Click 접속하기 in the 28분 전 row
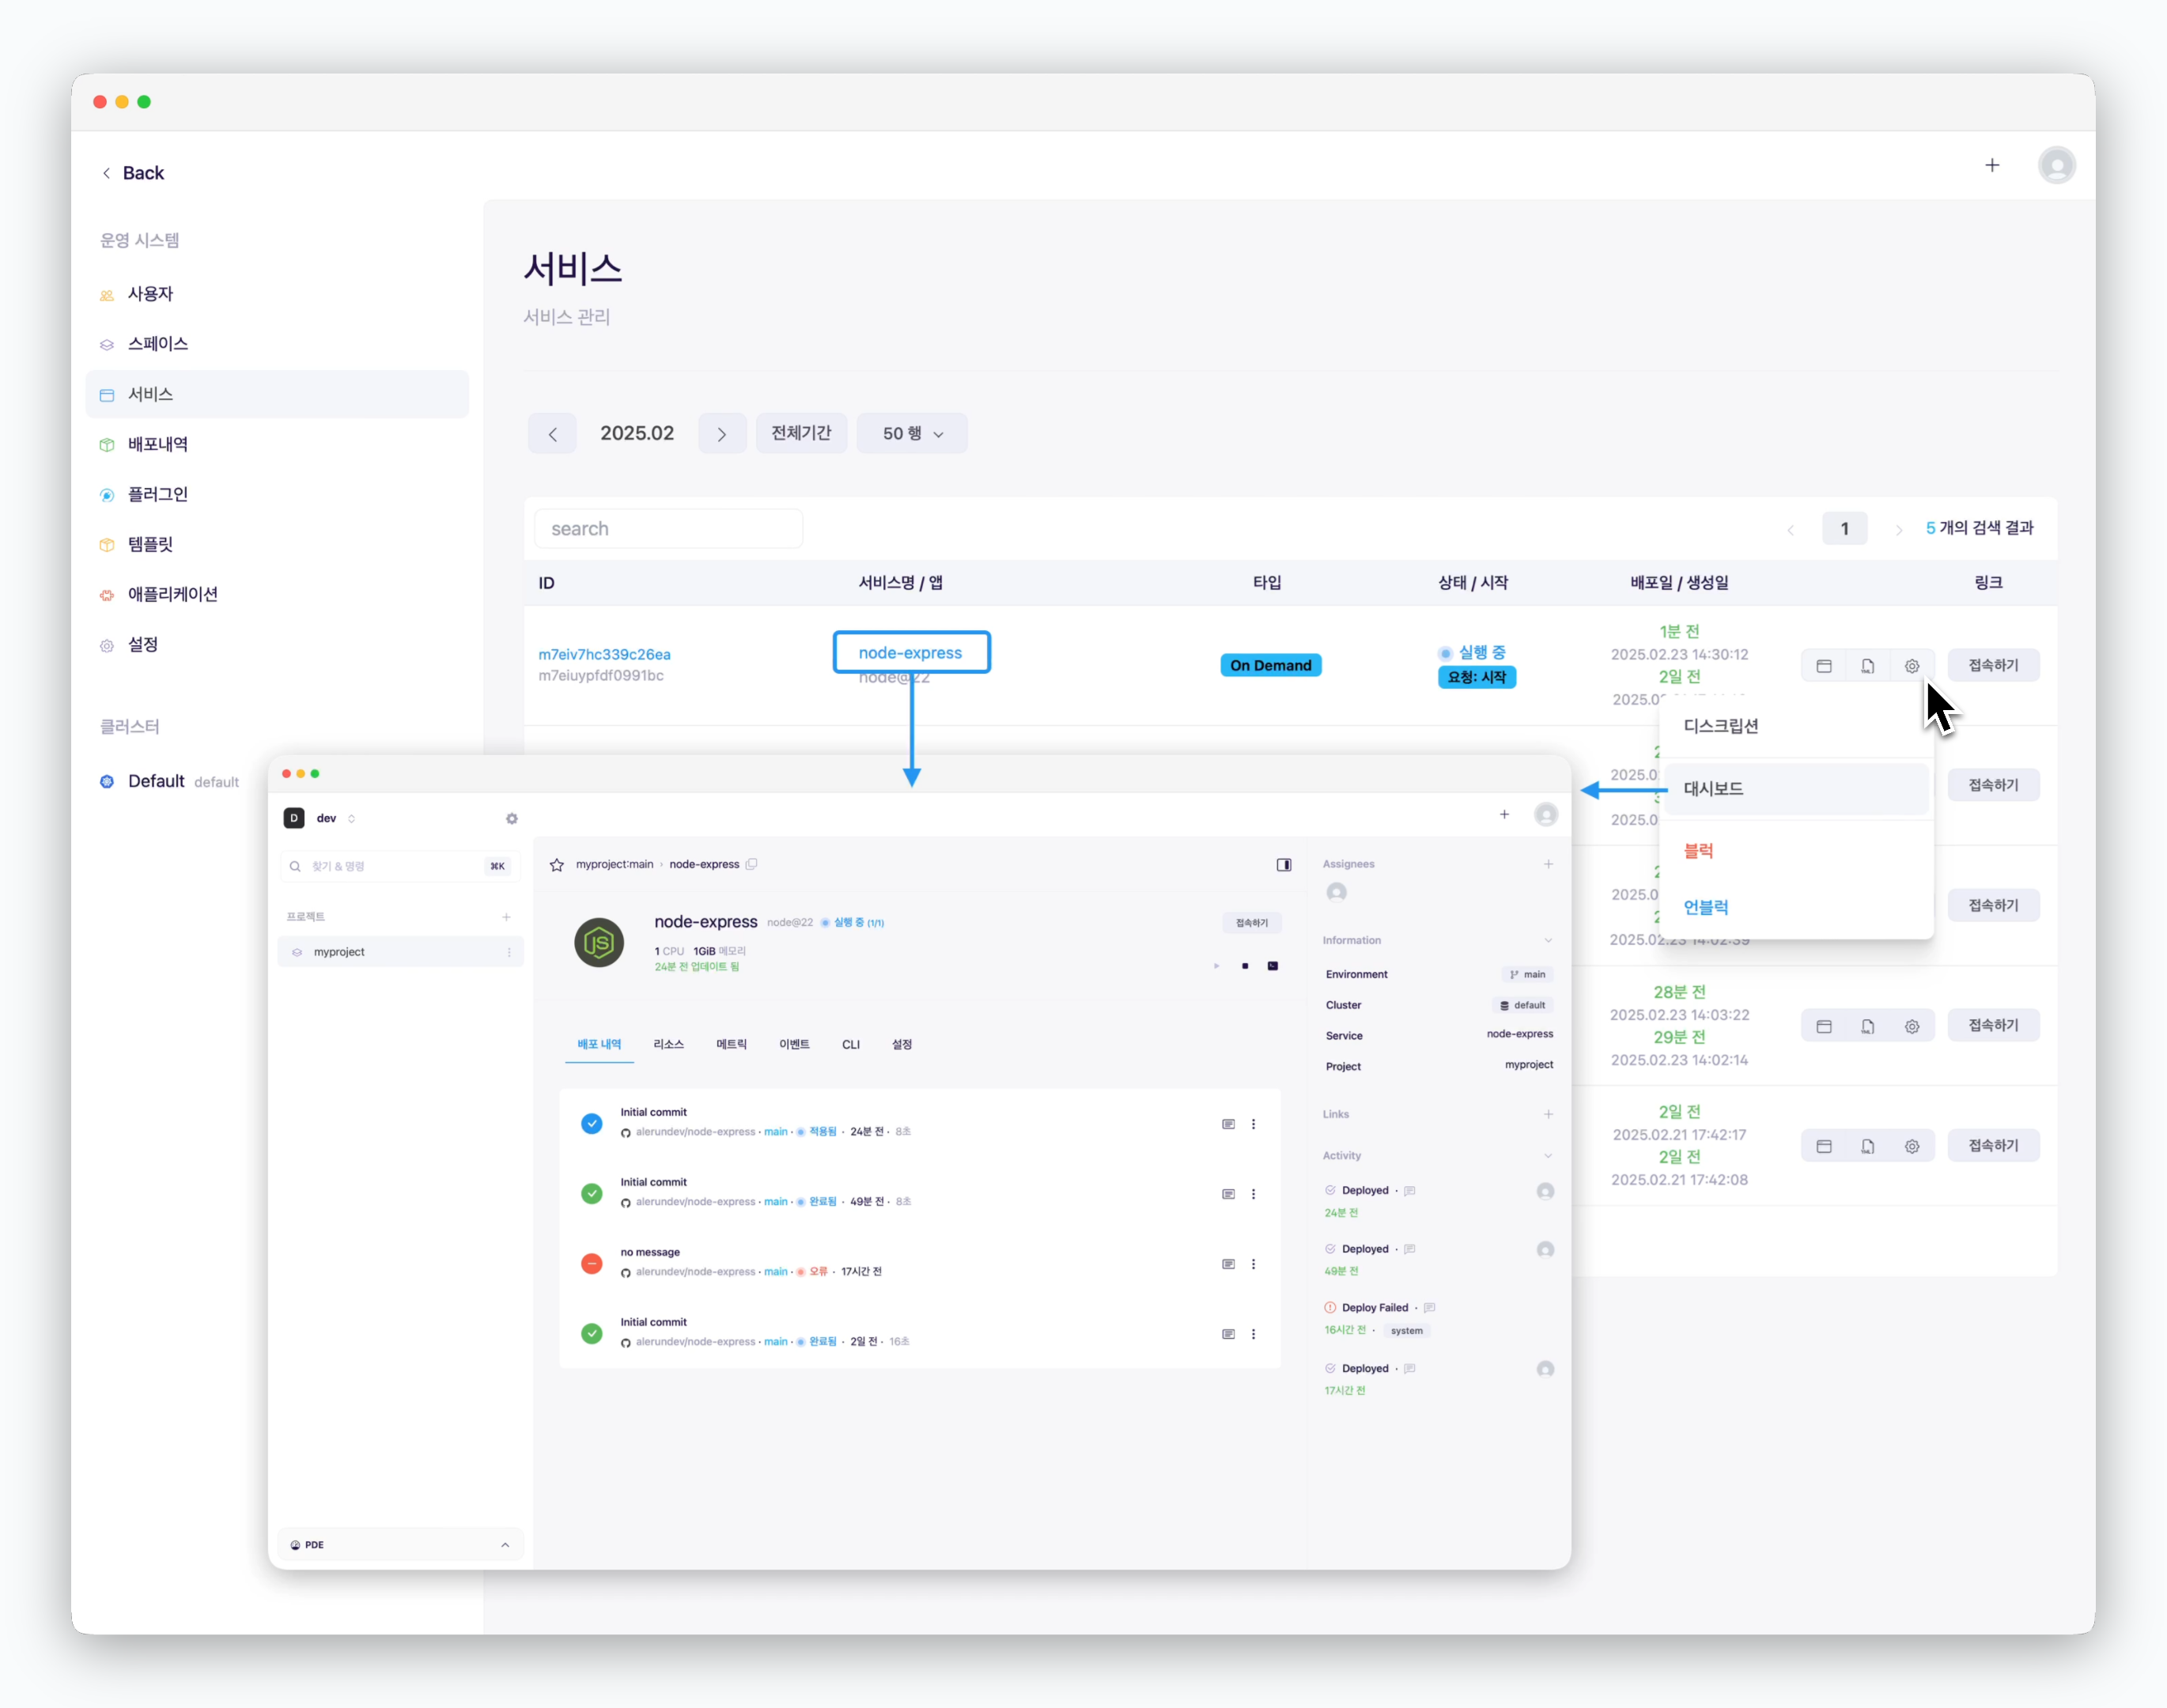Screen dimensions: 2167x1708 (x=1993, y=1025)
